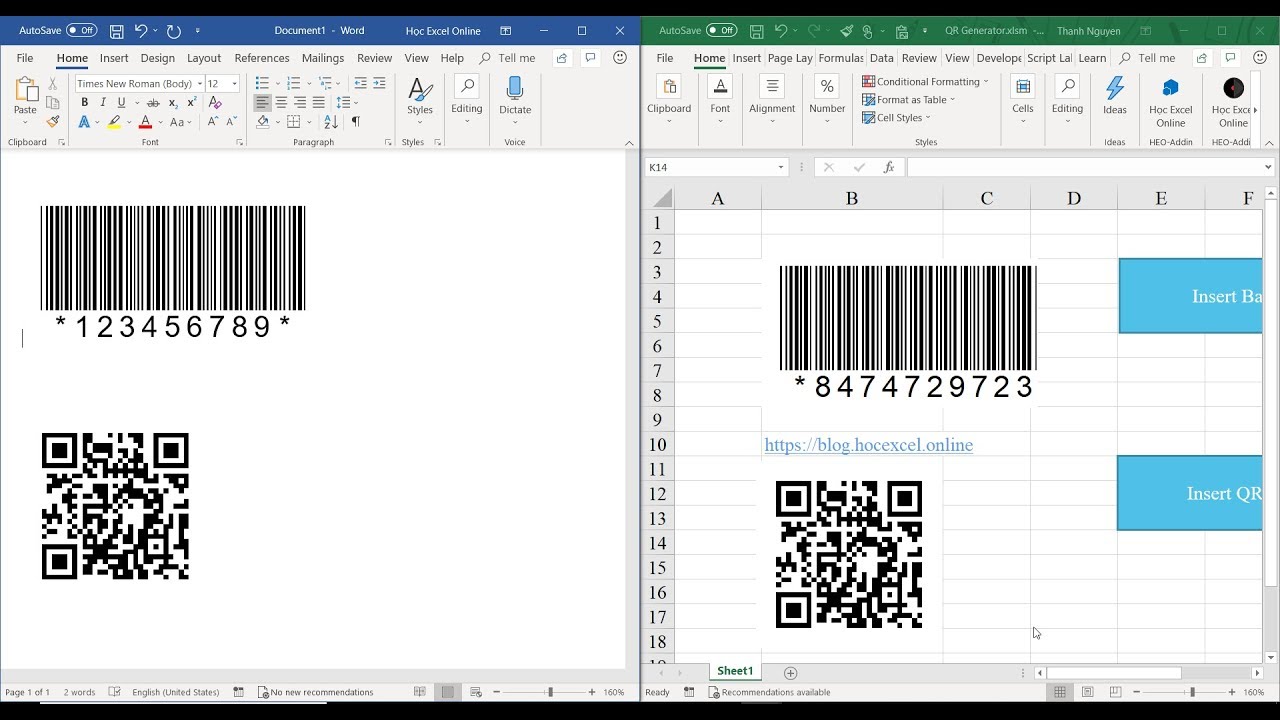Click the Superscript icon in Word
The image size is (1280, 720).
[x=191, y=102]
